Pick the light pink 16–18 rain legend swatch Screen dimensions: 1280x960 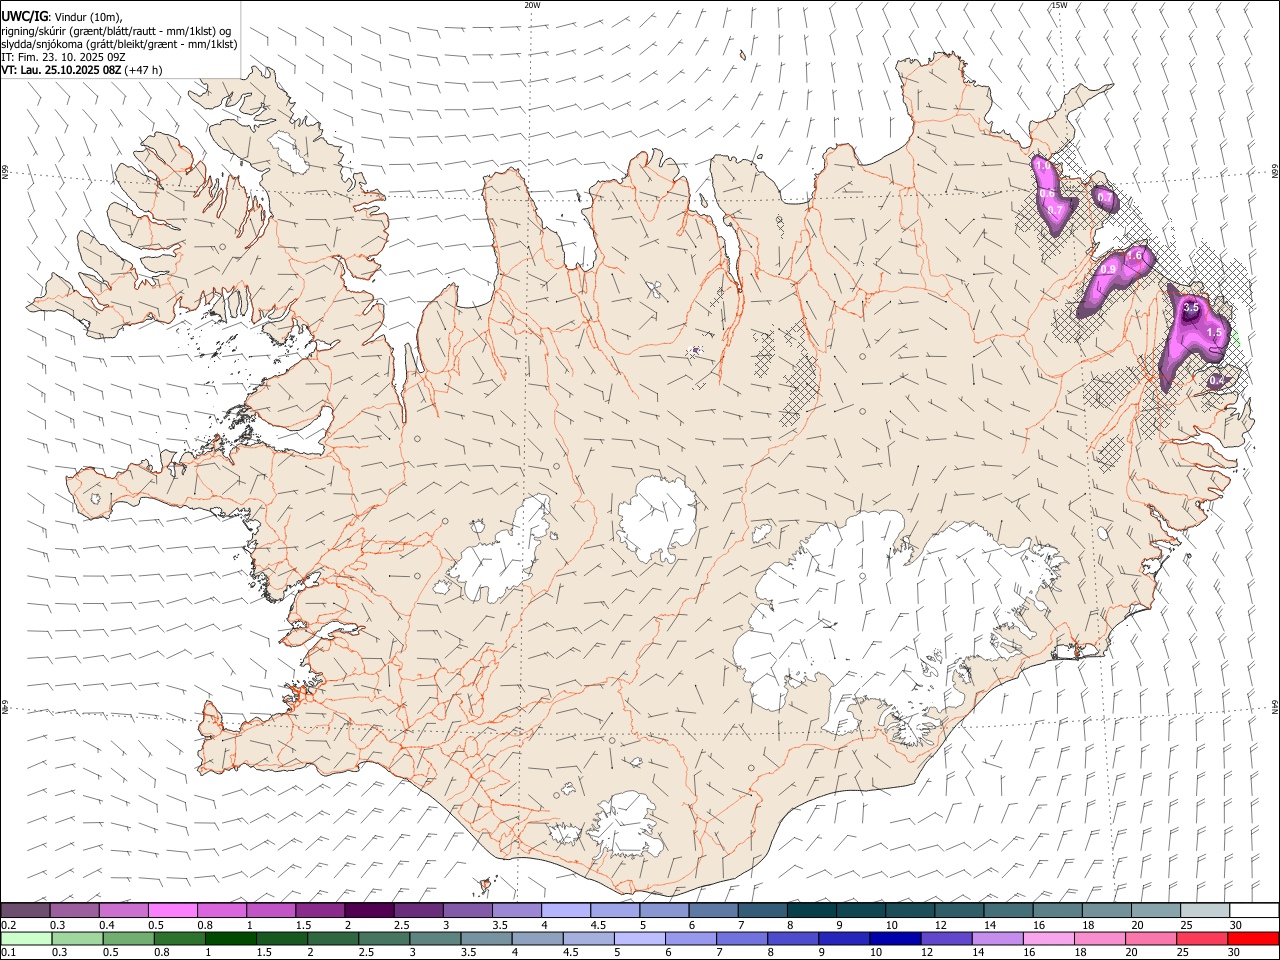pyautogui.click(x=1047, y=939)
